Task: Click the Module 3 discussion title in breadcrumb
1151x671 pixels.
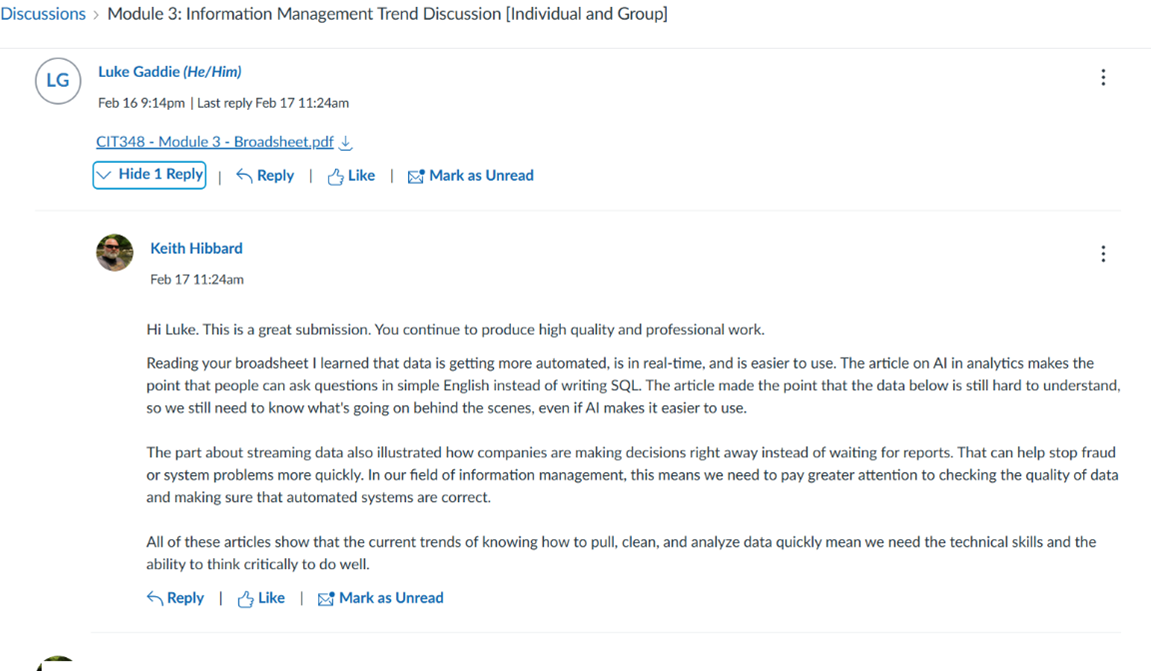Action: (x=387, y=14)
